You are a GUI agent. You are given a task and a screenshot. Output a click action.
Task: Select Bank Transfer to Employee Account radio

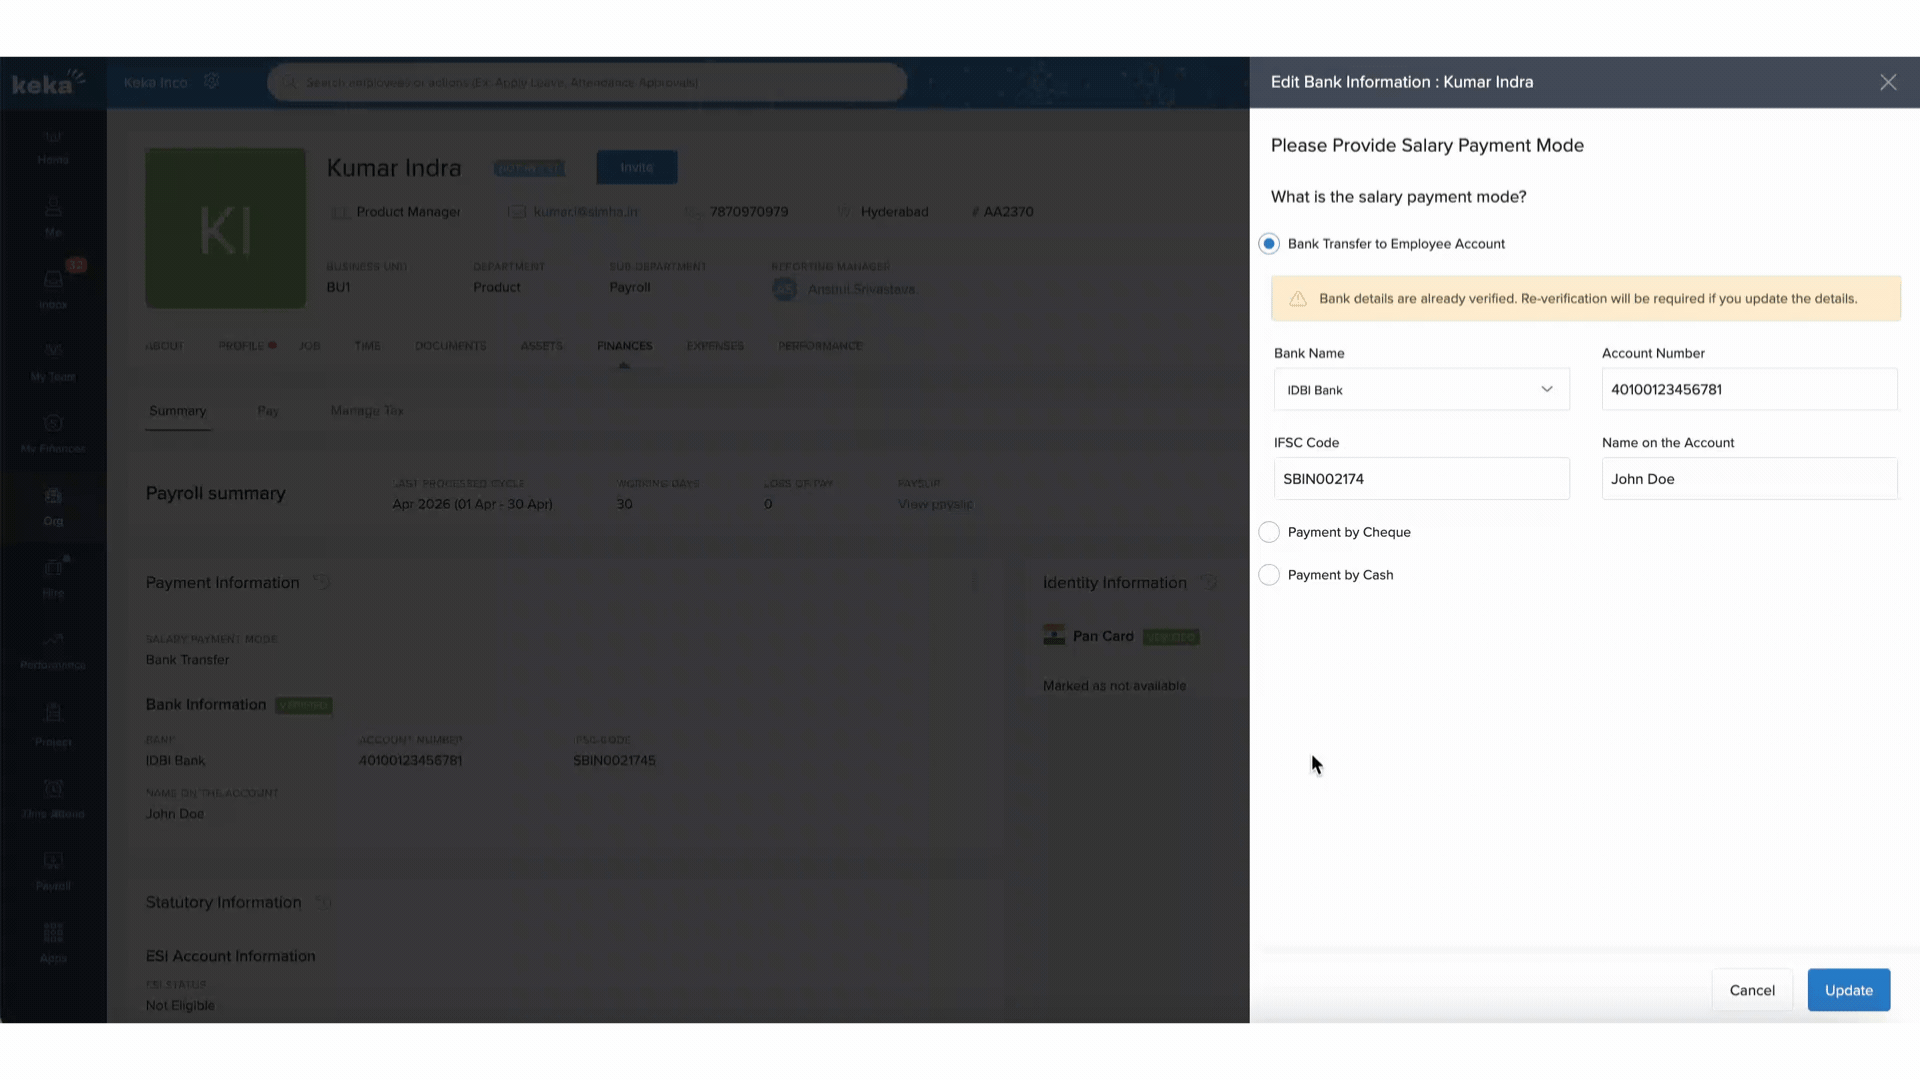[x=1269, y=244]
